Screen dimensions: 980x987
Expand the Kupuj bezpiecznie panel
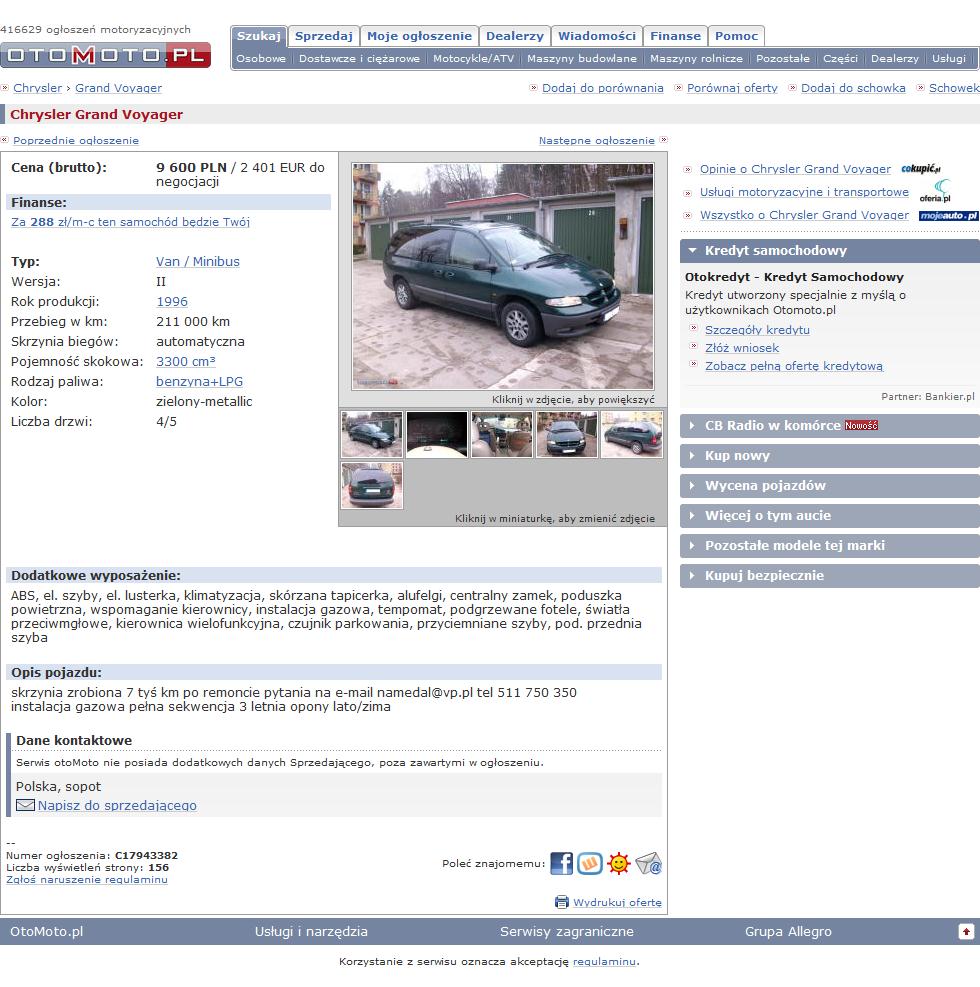point(830,575)
